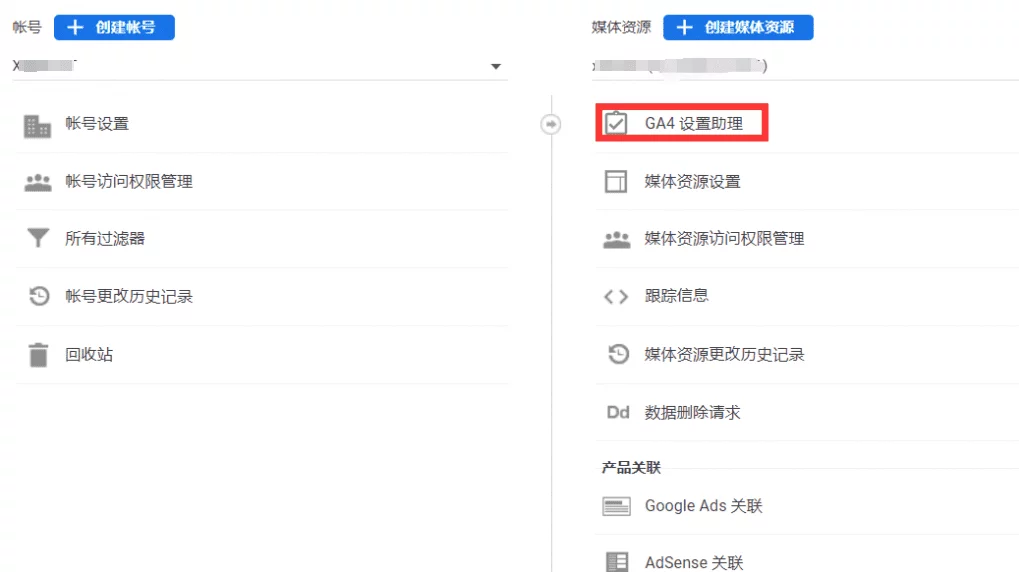Screen dimensions: 1019x572
Task: Click the 帐号访问权限管理 people icon
Action: click(x=38, y=183)
